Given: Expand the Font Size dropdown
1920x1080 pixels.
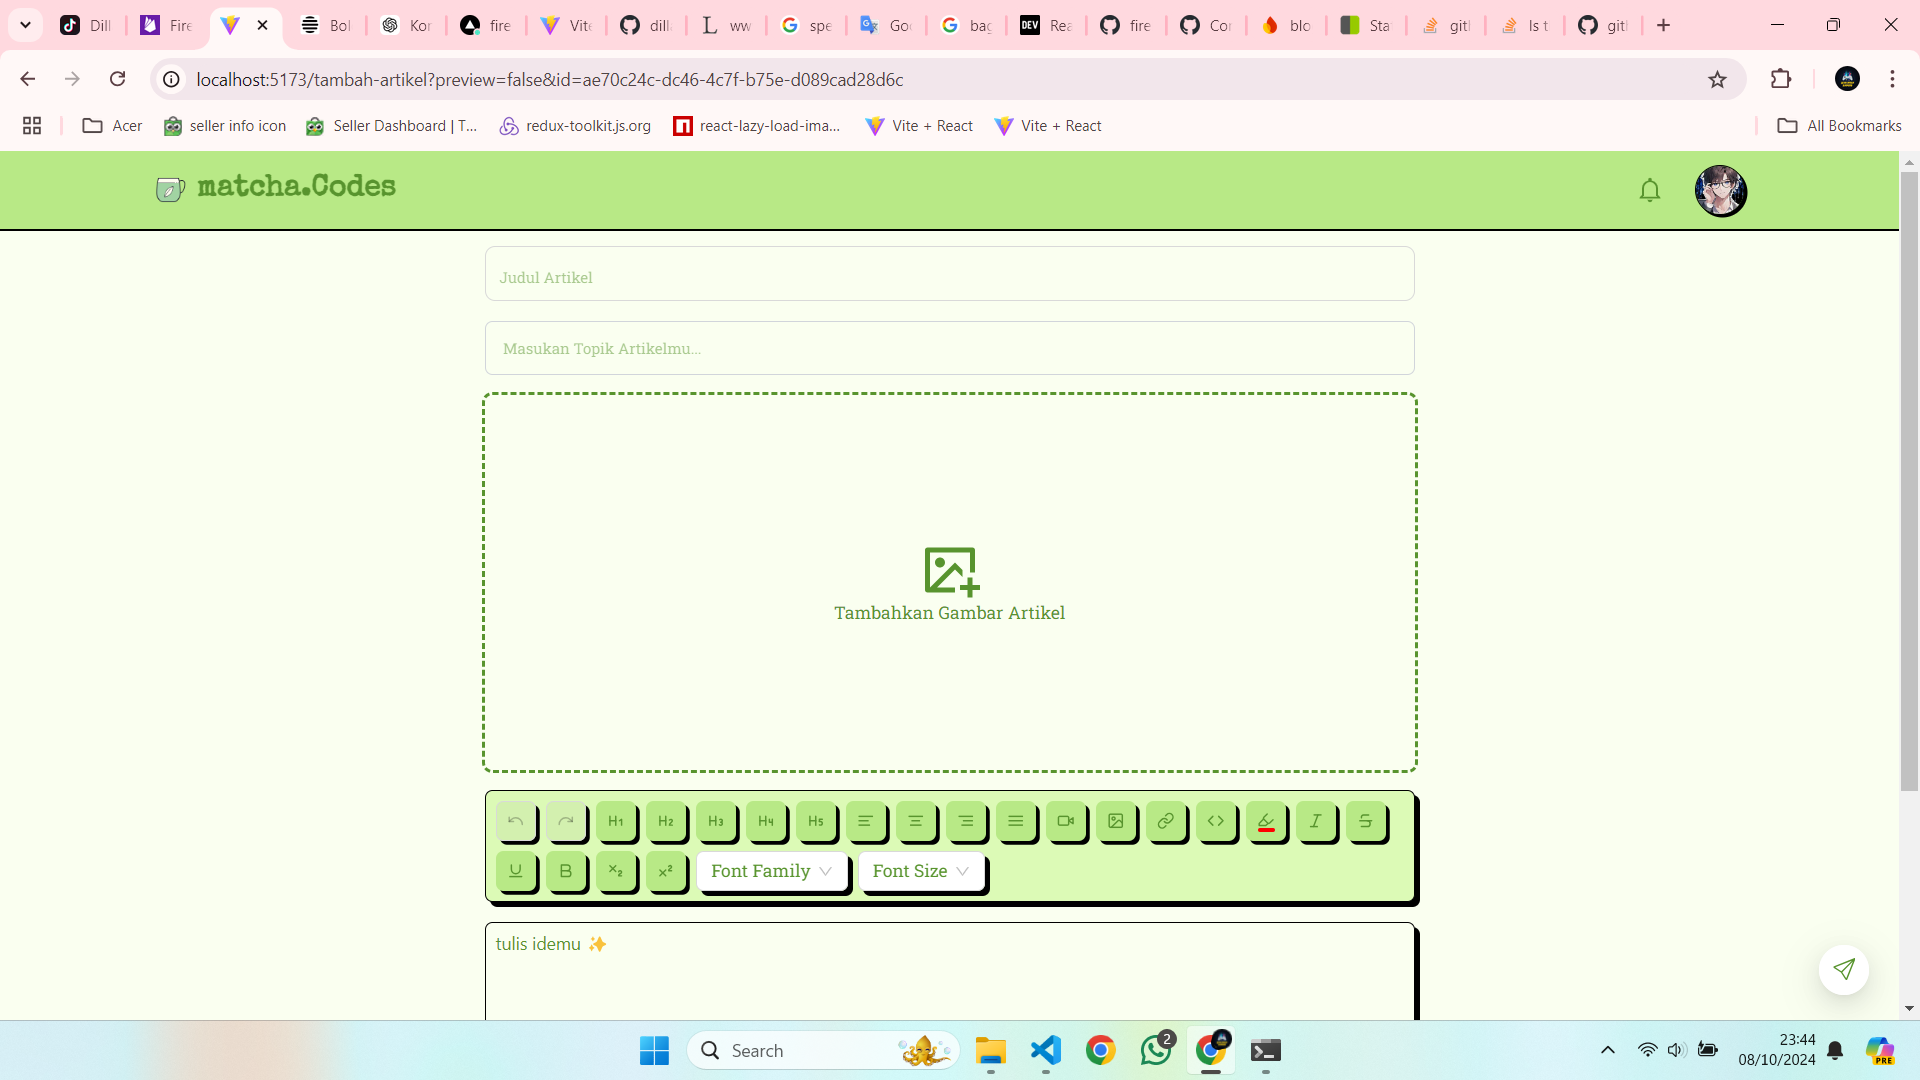Looking at the screenshot, I should click(x=921, y=871).
